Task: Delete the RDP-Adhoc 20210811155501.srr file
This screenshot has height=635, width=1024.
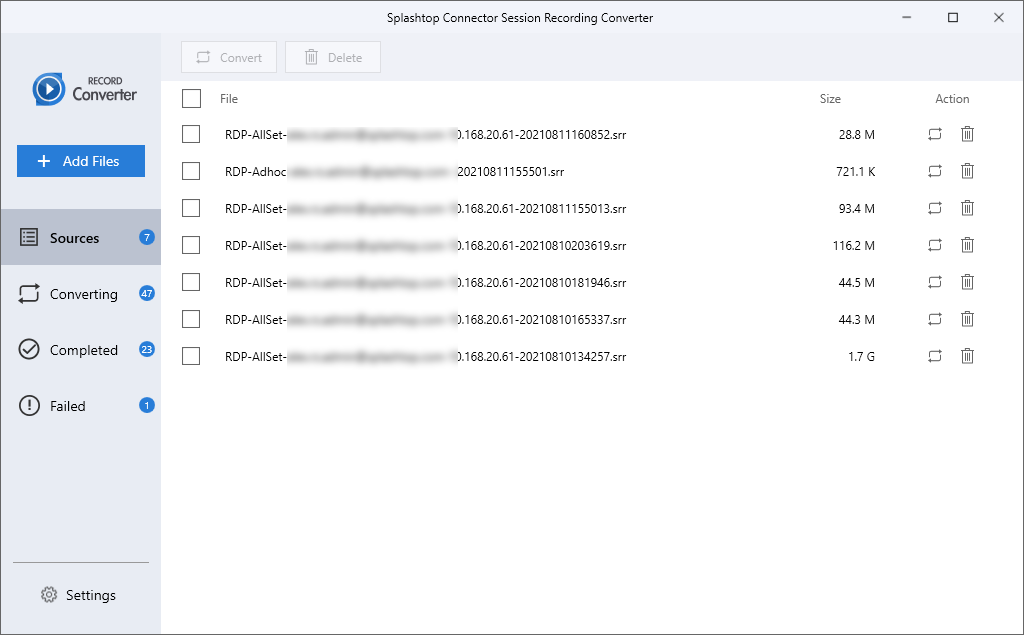Action: click(967, 171)
